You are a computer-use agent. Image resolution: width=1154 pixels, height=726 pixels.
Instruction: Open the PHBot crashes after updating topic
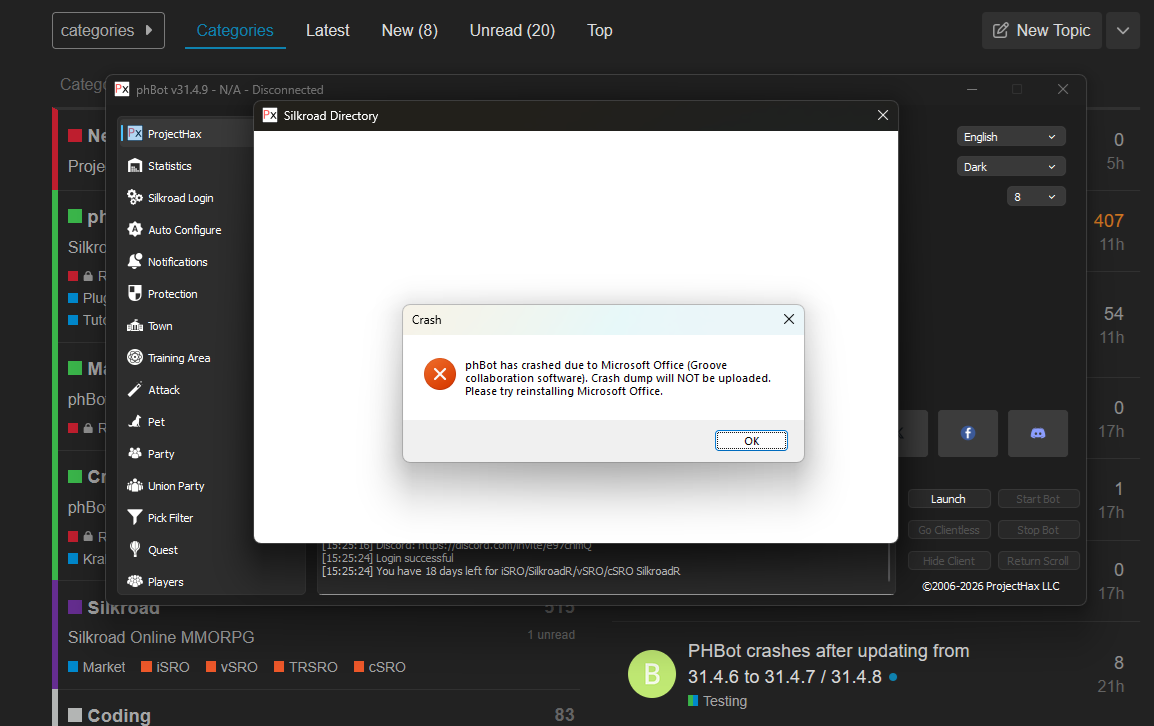click(828, 663)
